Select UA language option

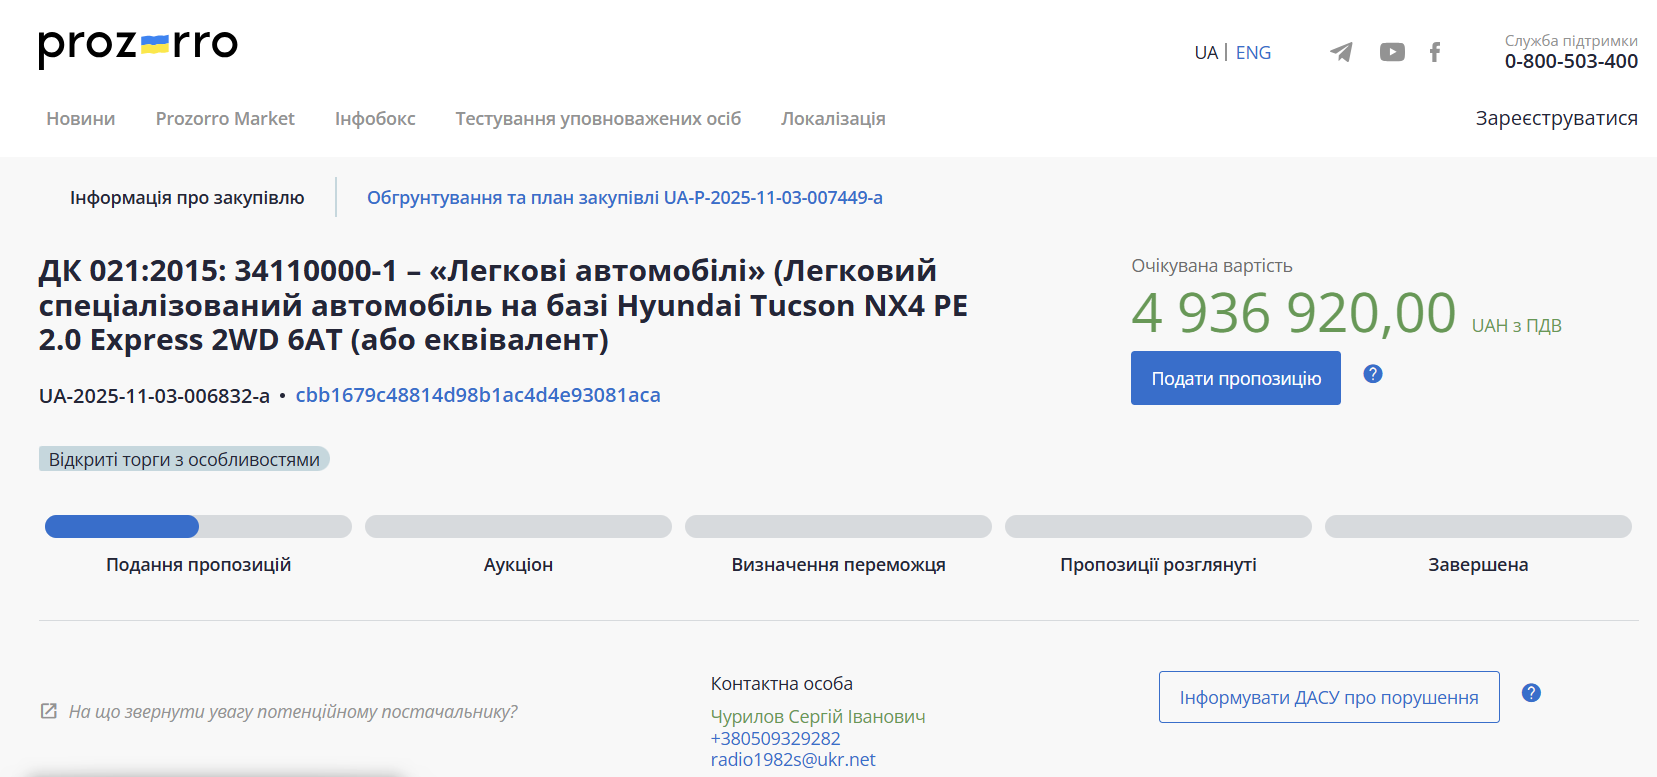[x=1205, y=53]
